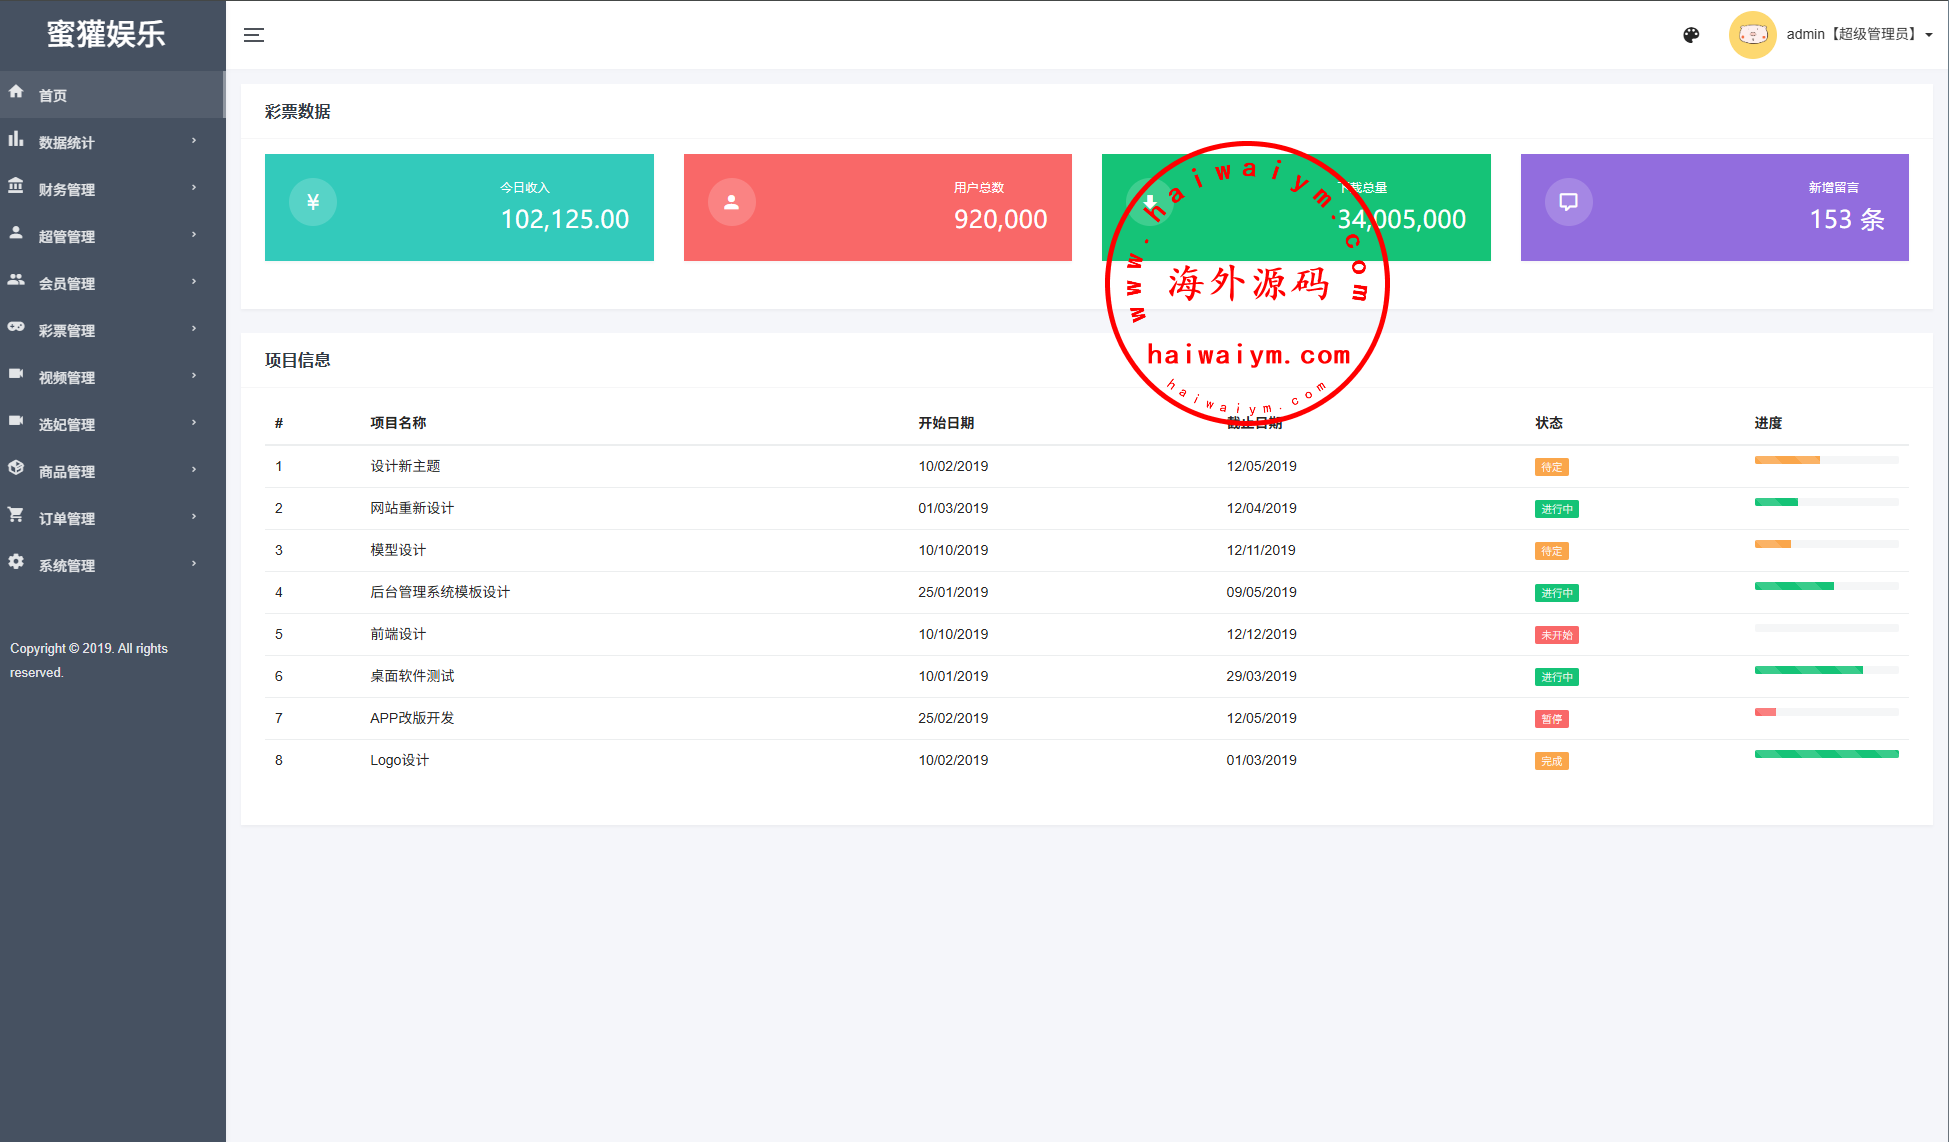Click the yen icon on income card

coord(313,202)
